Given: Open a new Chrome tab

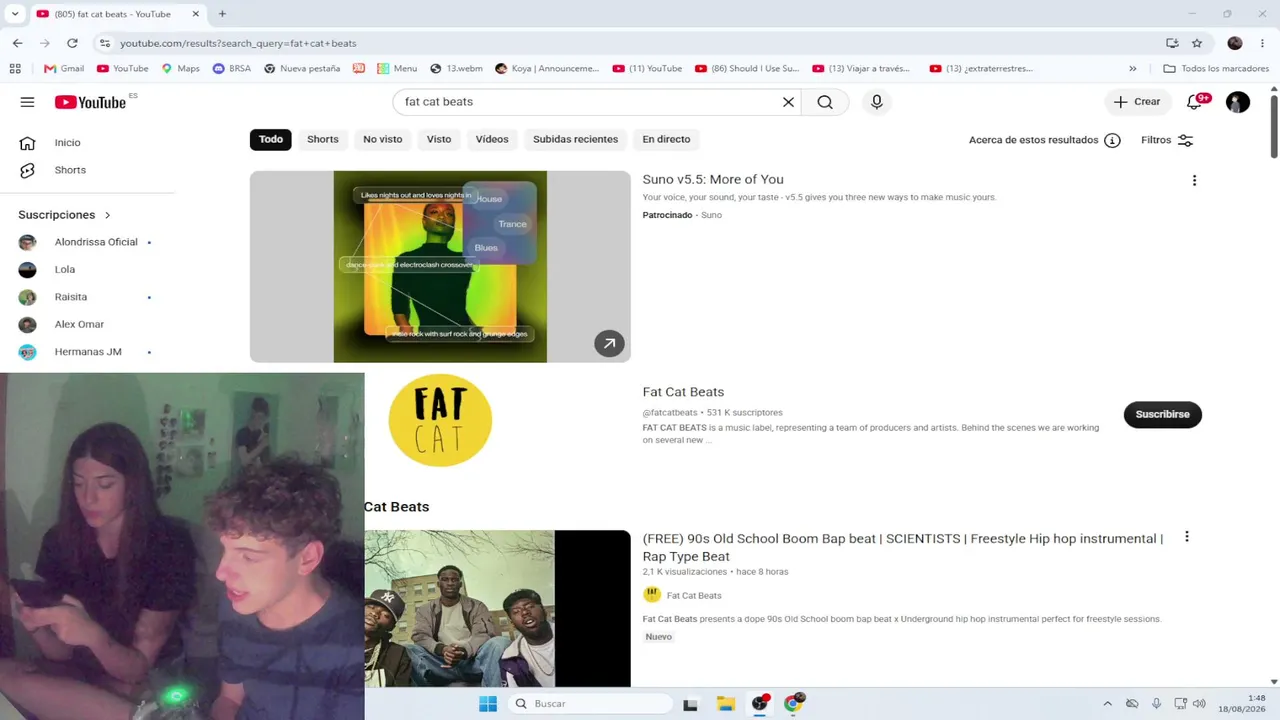Looking at the screenshot, I should click(x=222, y=14).
